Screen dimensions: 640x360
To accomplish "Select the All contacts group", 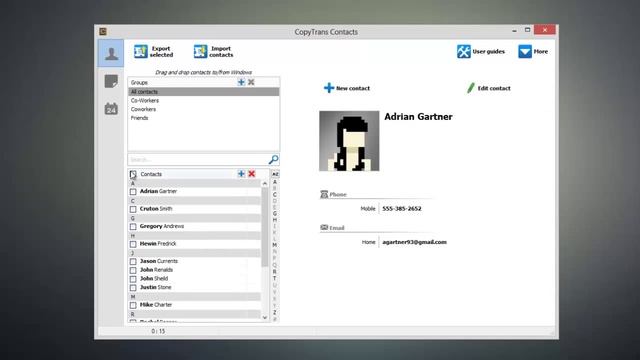I will 204,92.
